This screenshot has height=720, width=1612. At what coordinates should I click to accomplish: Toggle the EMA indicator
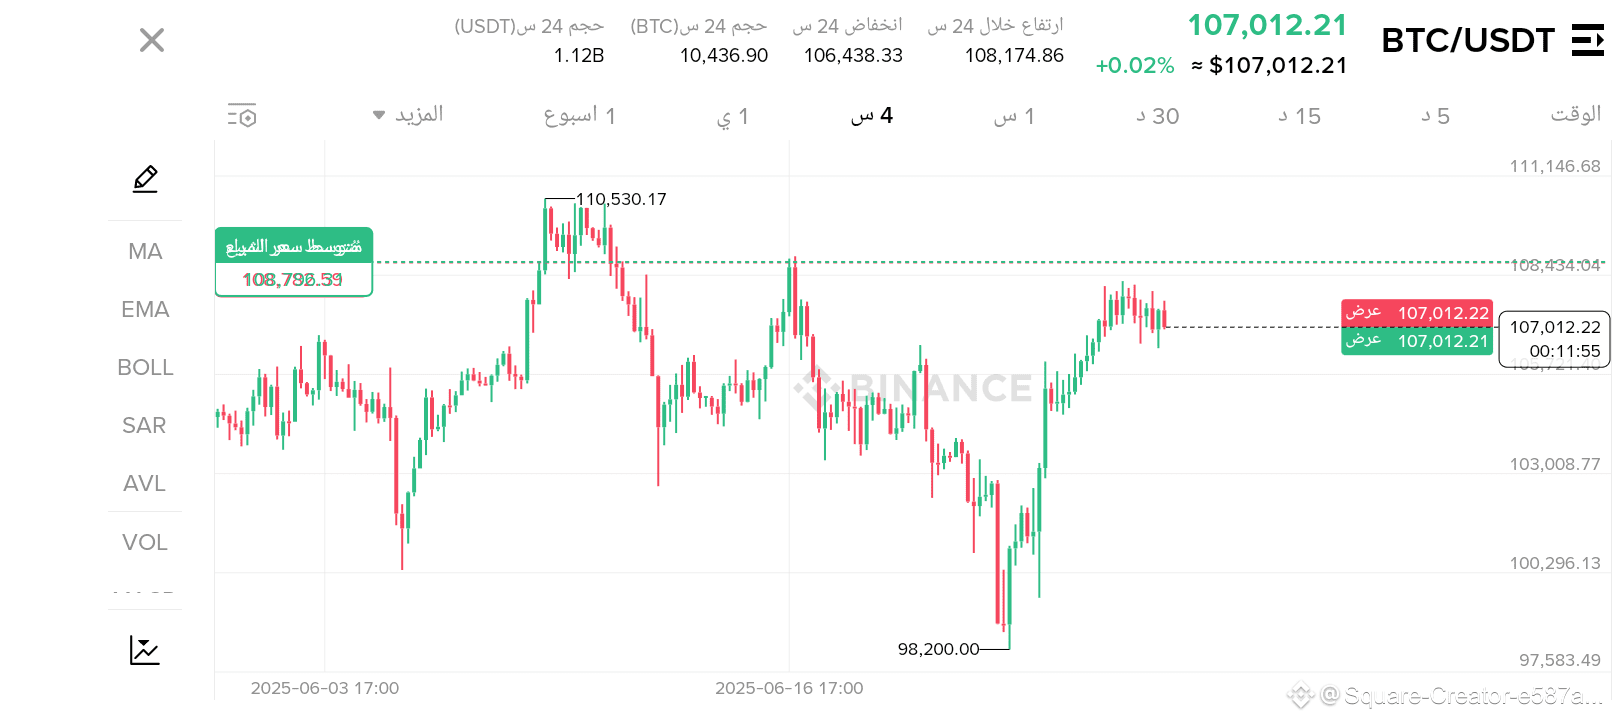pos(145,310)
